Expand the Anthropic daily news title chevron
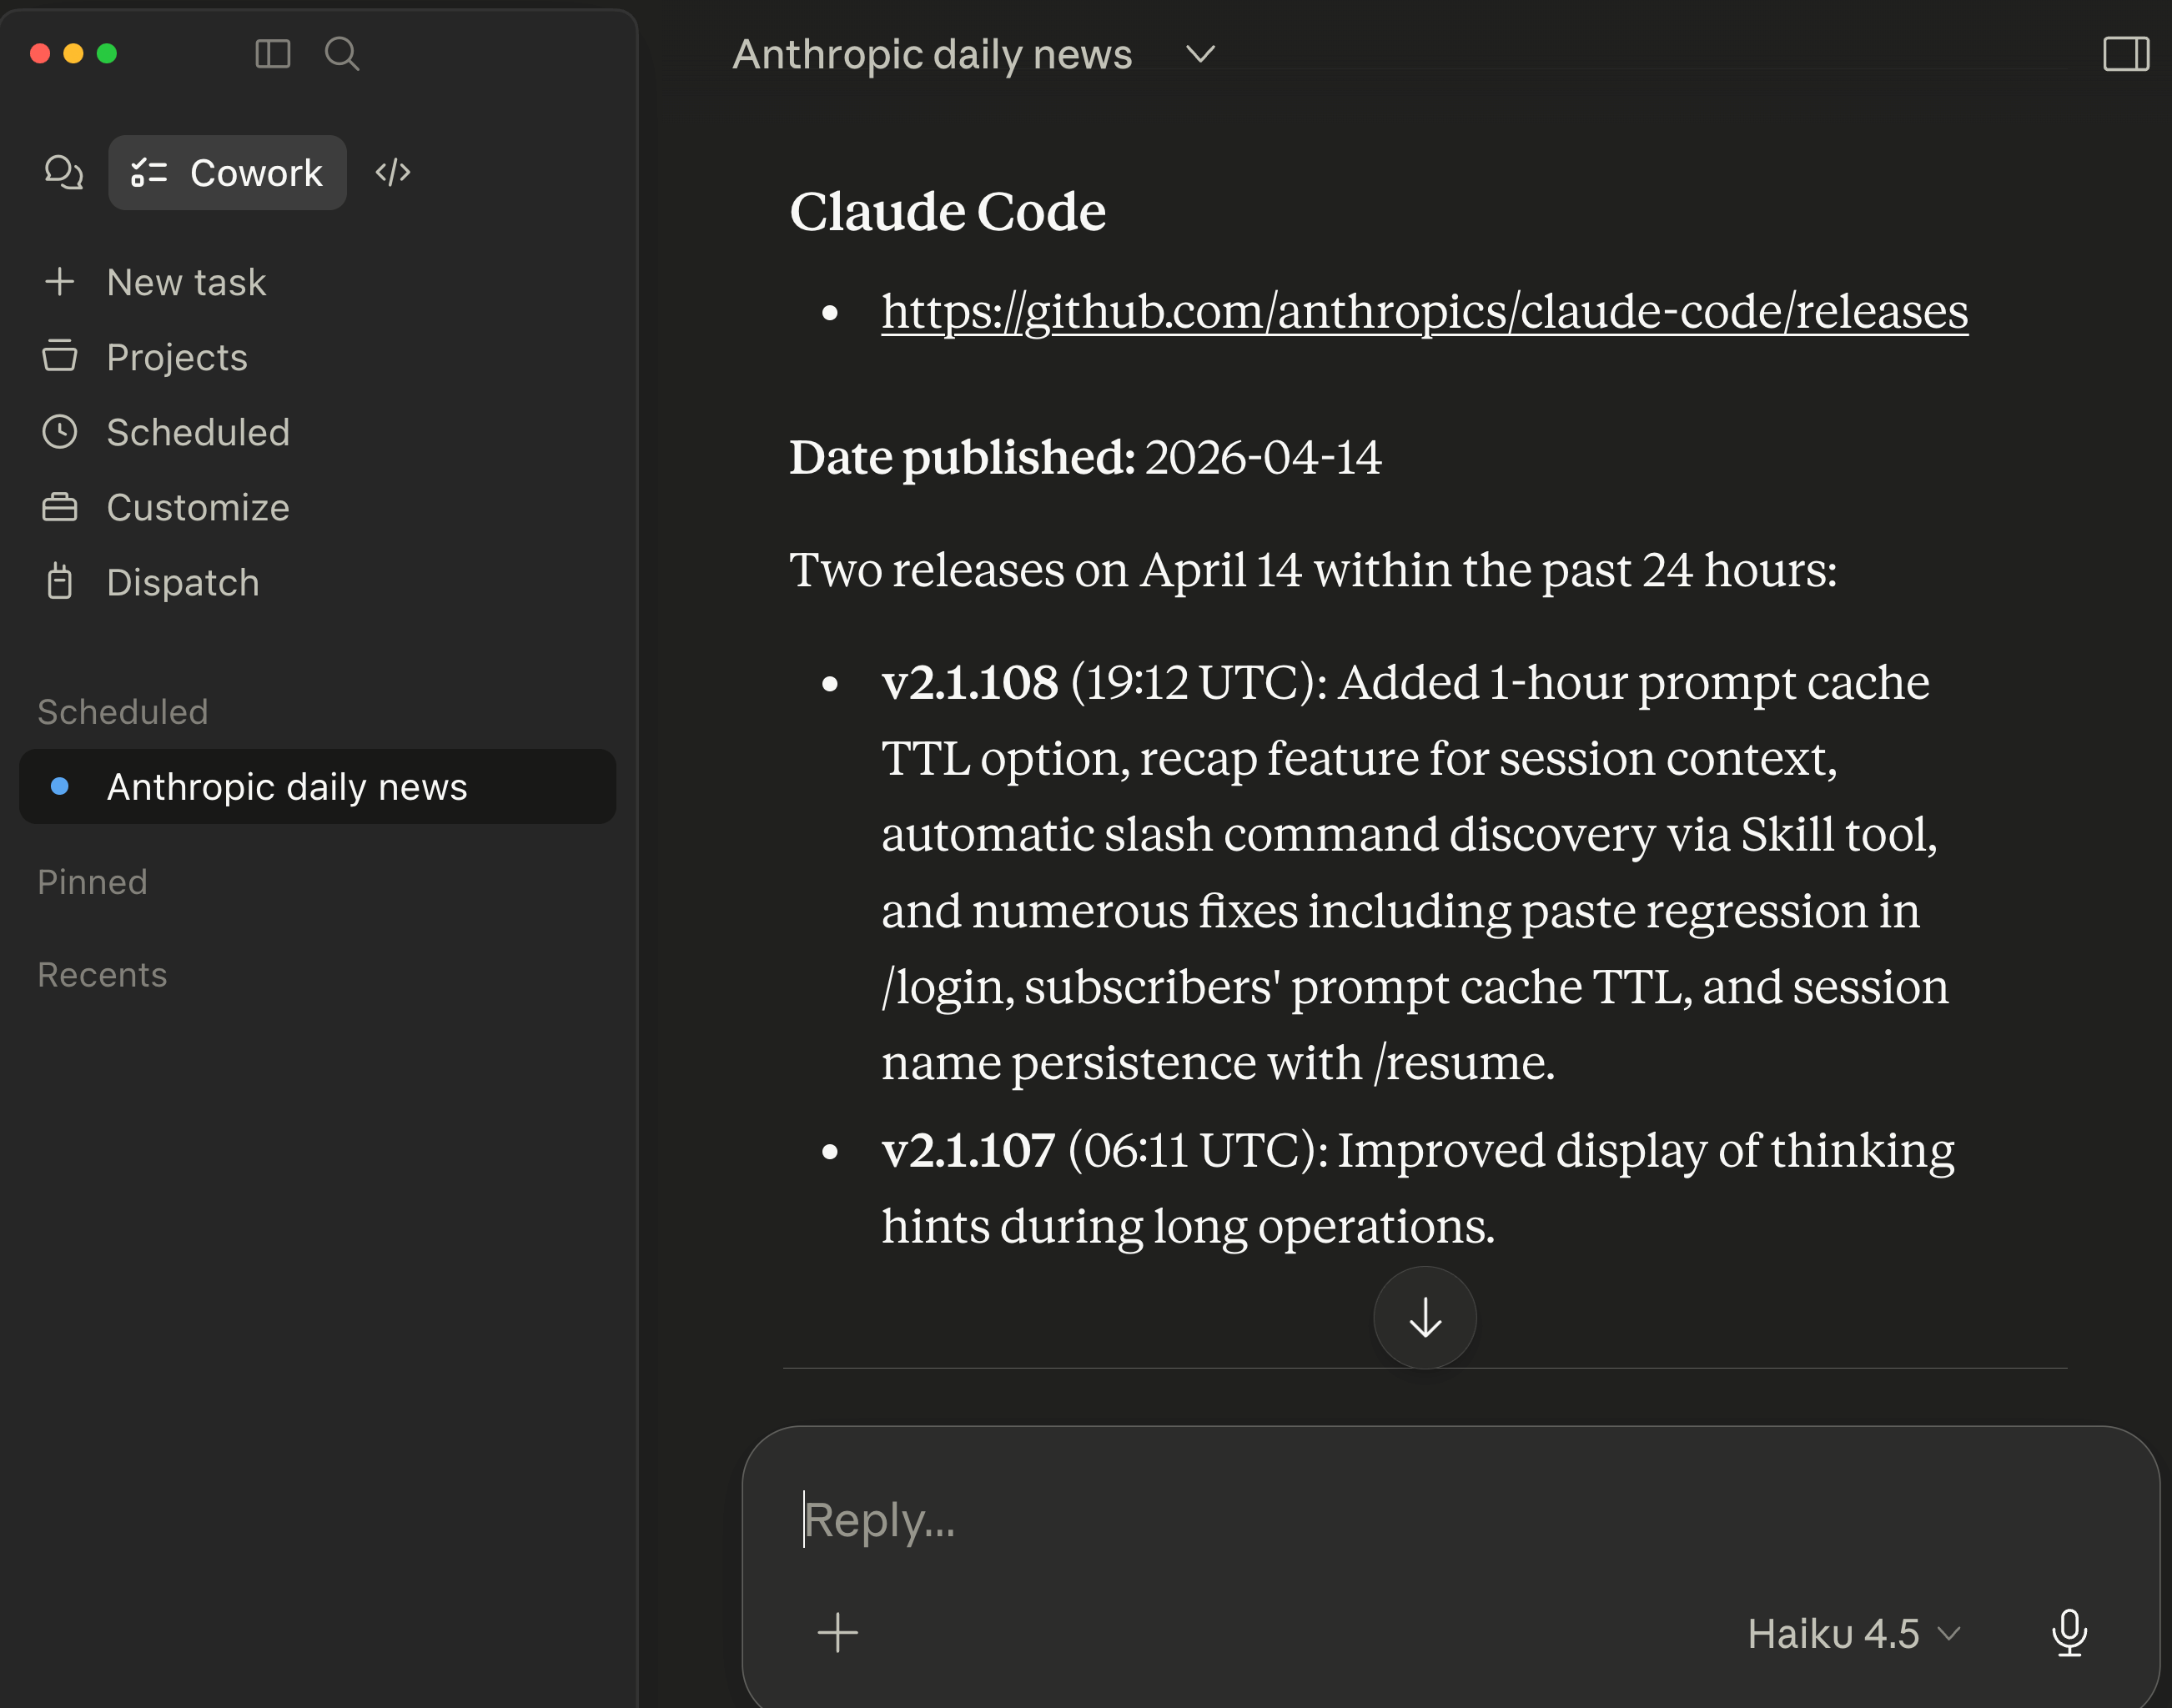 tap(1200, 54)
